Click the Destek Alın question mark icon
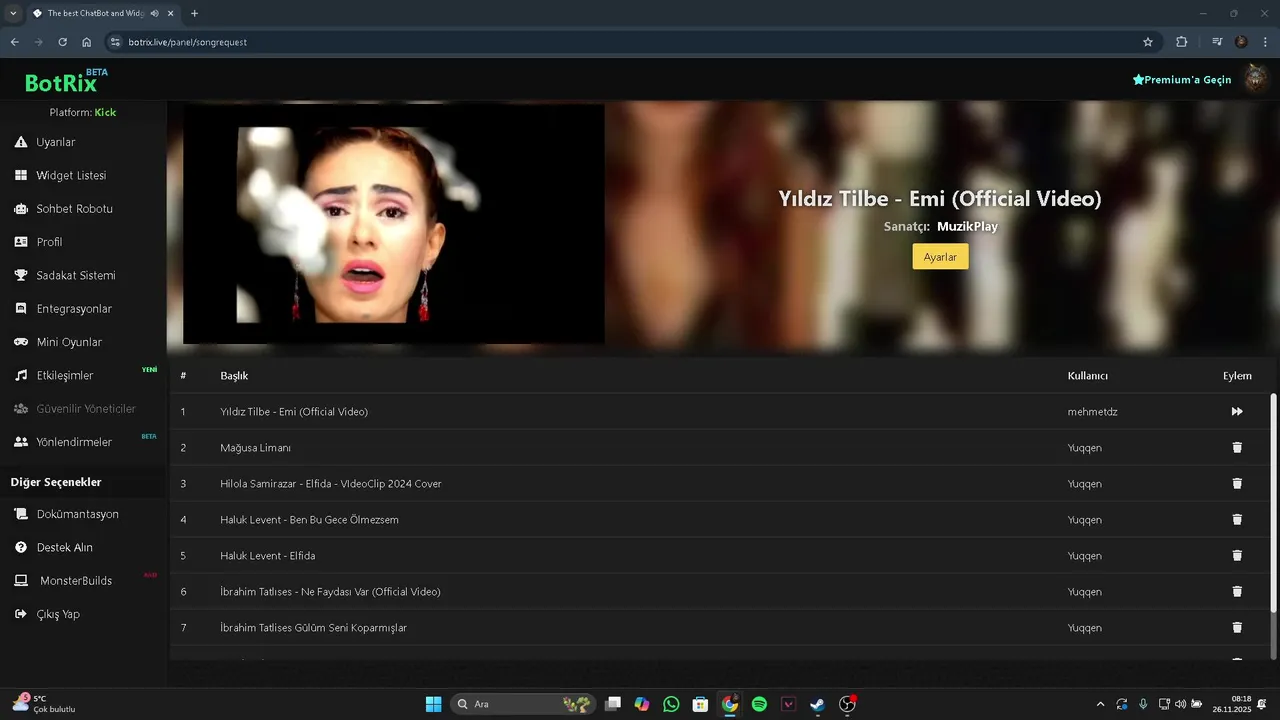This screenshot has width=1280, height=720. tap(21, 547)
